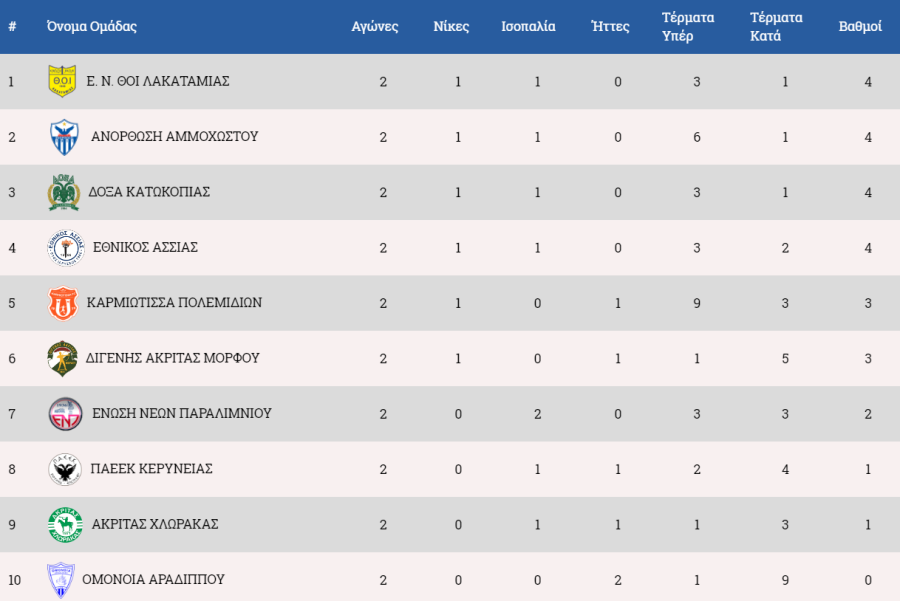Click the ΟΜΟΝΟΙΑ ΑΡΑΔΙΠΠΟΥ blue shield crest
This screenshot has width=900, height=601.
click(x=61, y=580)
